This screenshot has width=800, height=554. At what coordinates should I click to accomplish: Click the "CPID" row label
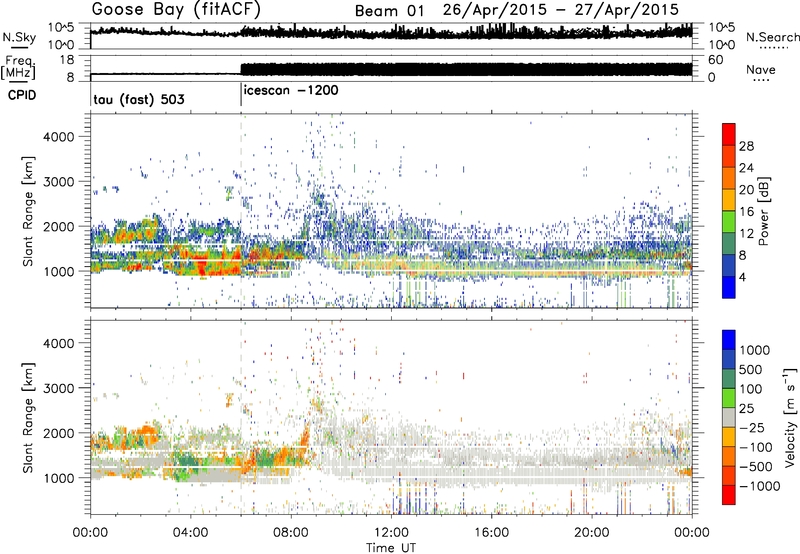(22, 95)
